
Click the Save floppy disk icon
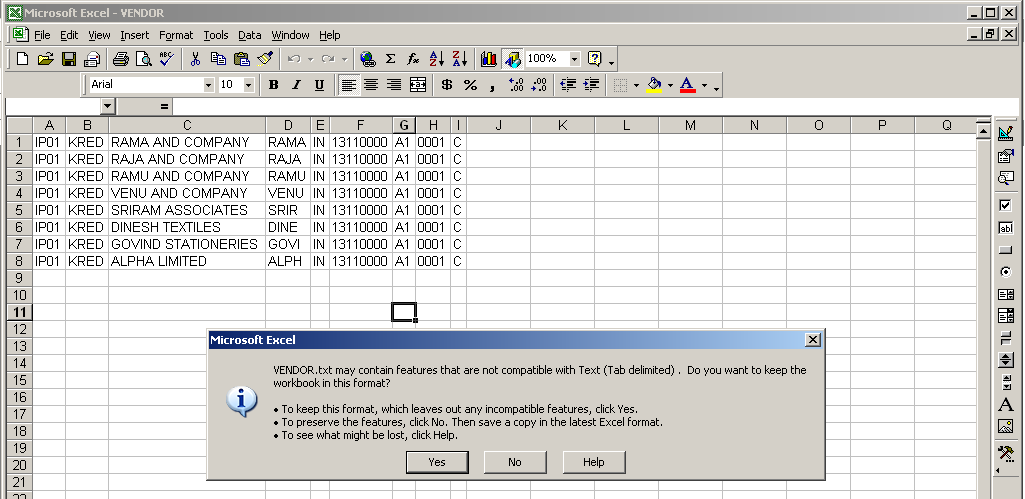(x=69, y=59)
